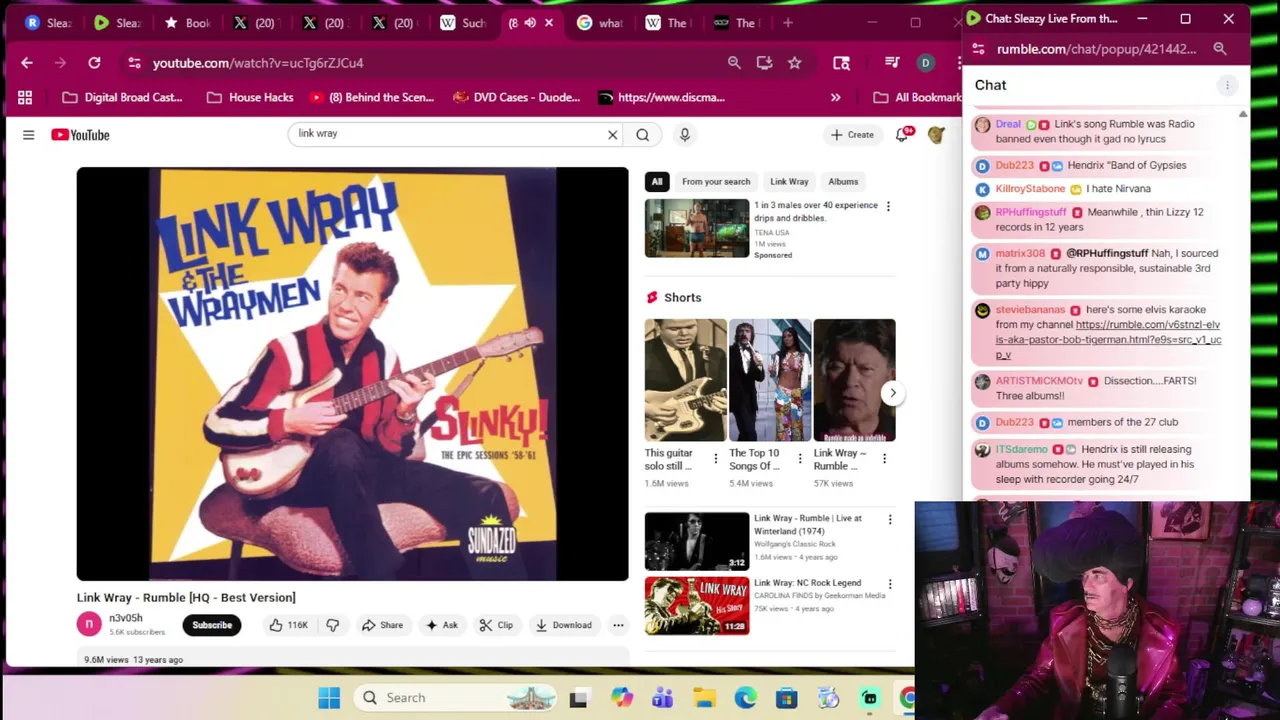This screenshot has width=1280, height=720.
Task: Open the Live at Winterland video thumbnail
Action: click(x=697, y=541)
